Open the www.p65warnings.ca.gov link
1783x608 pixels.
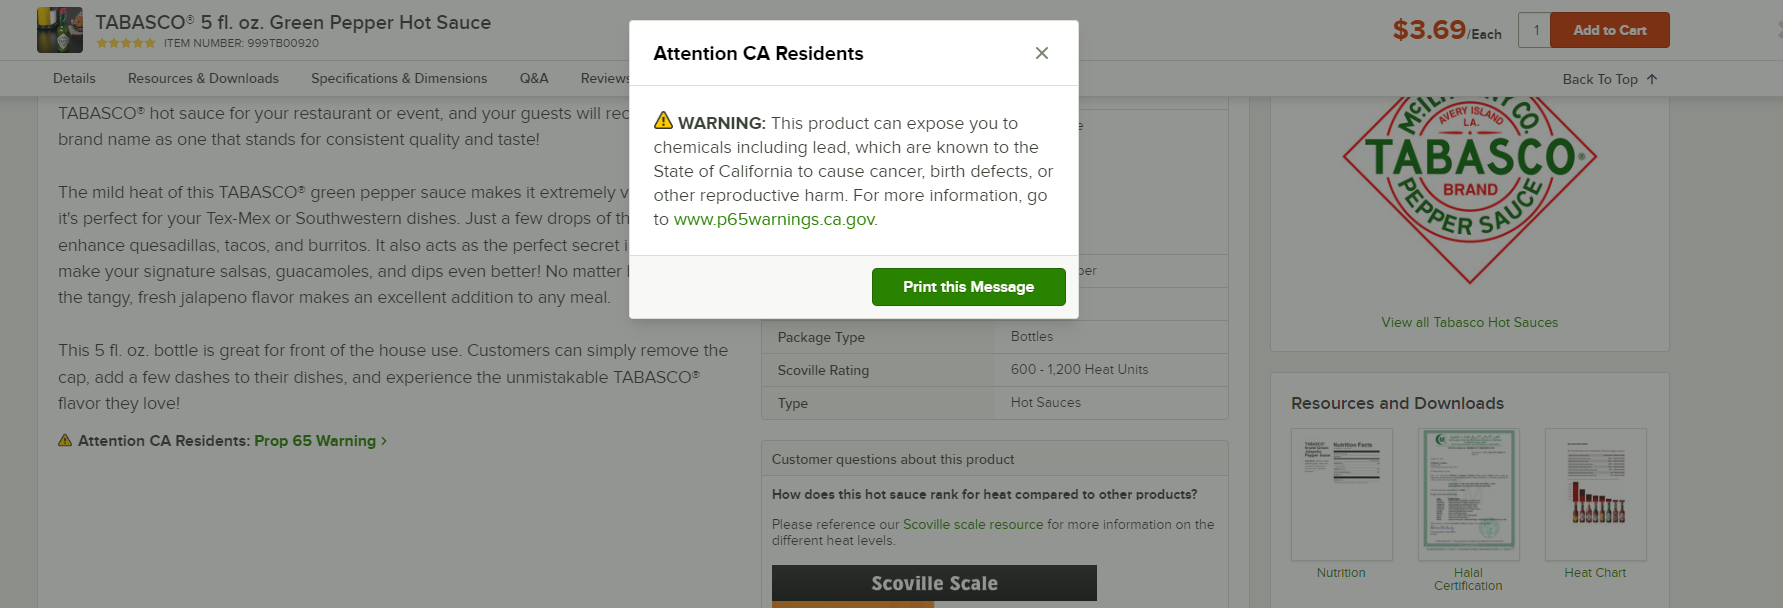(774, 219)
